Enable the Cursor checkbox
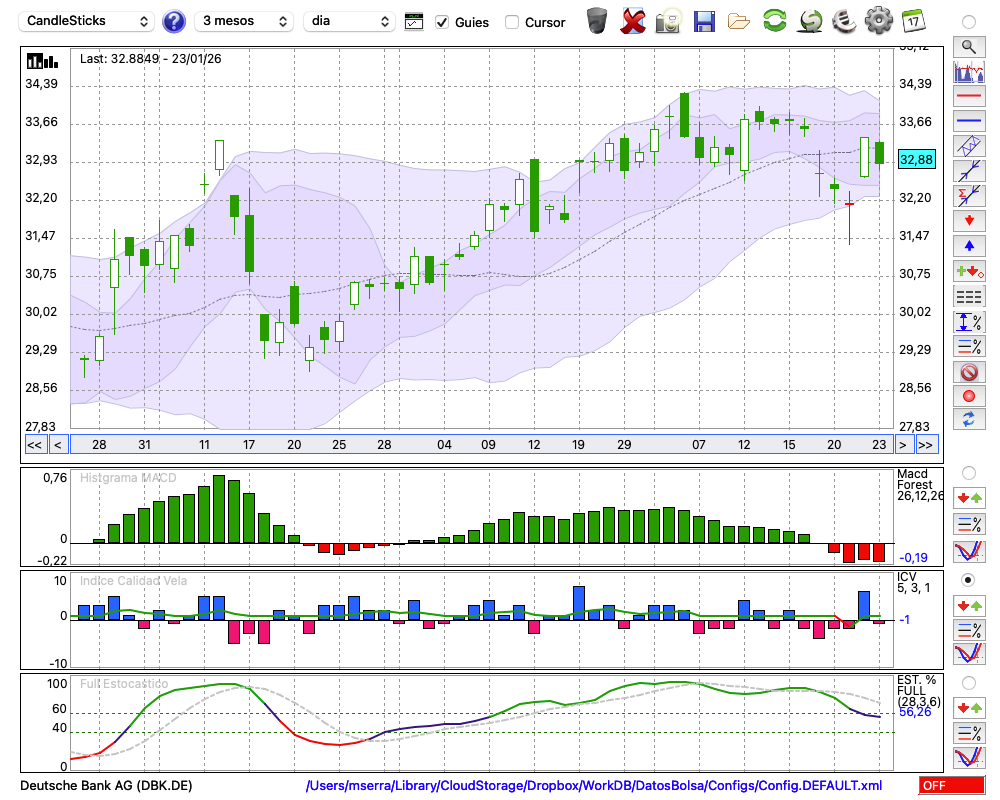1000x800 pixels. tap(512, 22)
